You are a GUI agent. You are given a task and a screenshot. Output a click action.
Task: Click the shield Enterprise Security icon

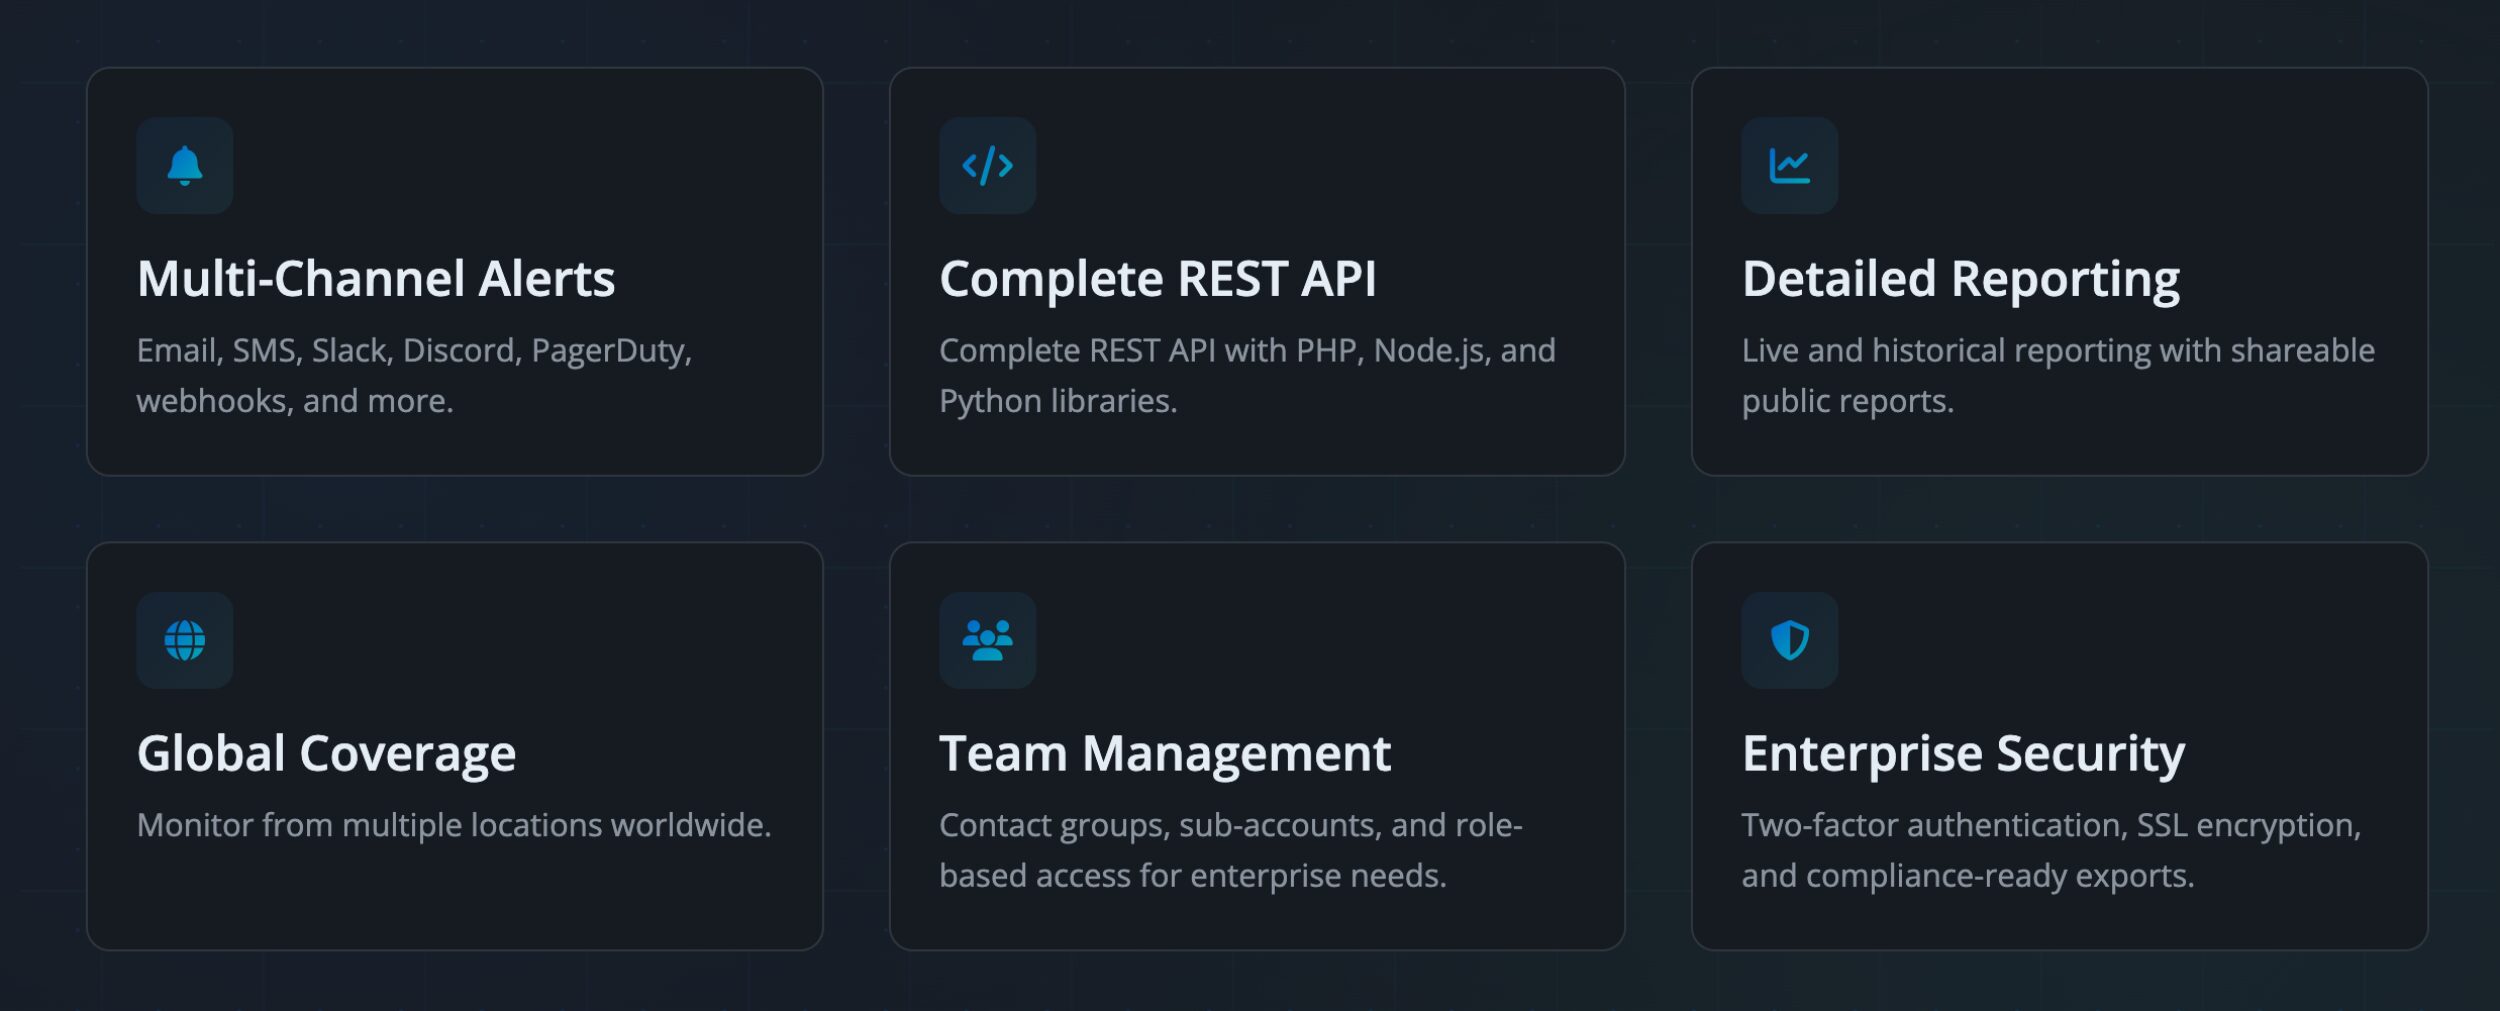[x=1789, y=640]
